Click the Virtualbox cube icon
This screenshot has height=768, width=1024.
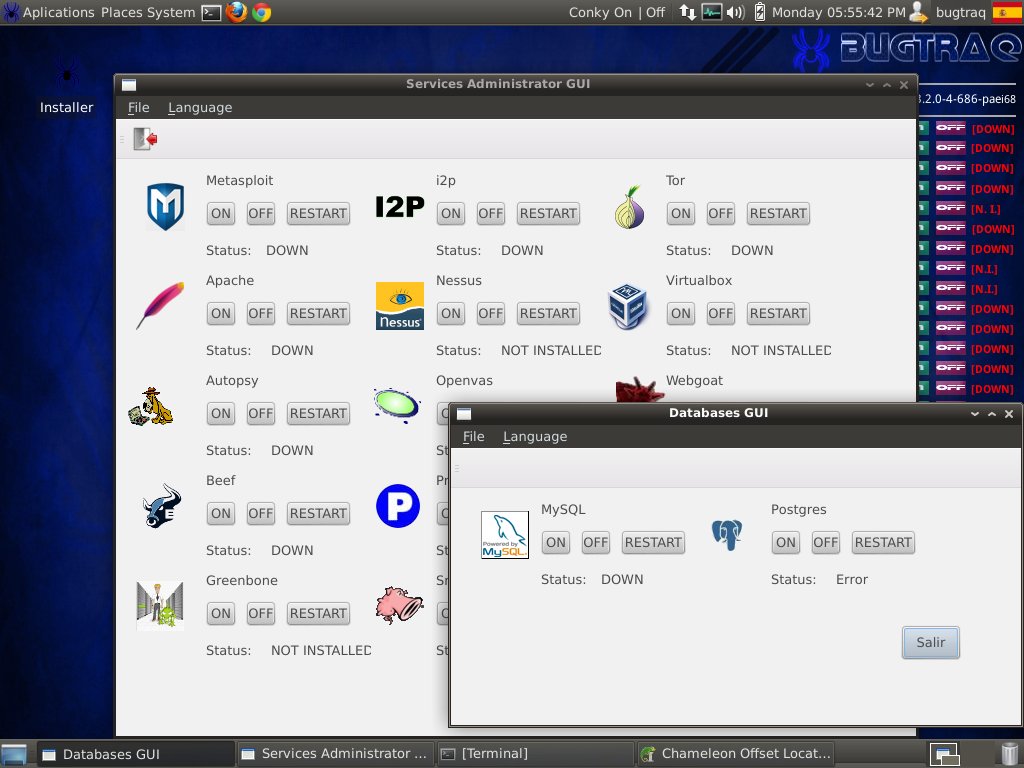point(628,306)
